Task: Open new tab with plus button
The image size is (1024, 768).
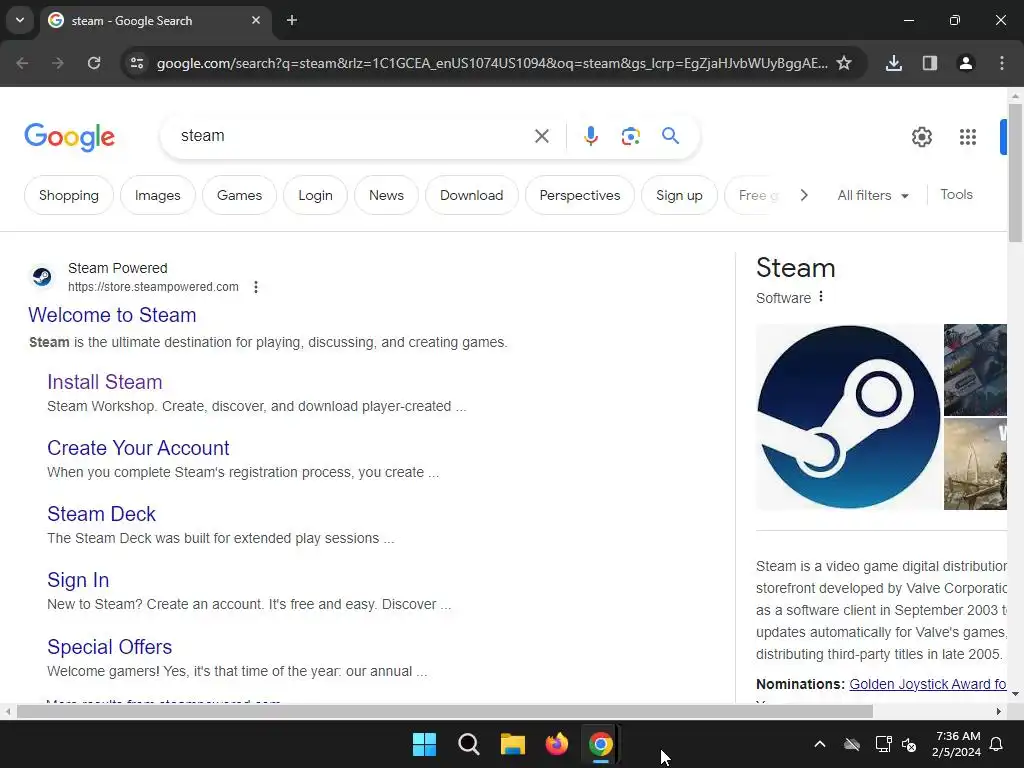Action: pyautogui.click(x=292, y=20)
